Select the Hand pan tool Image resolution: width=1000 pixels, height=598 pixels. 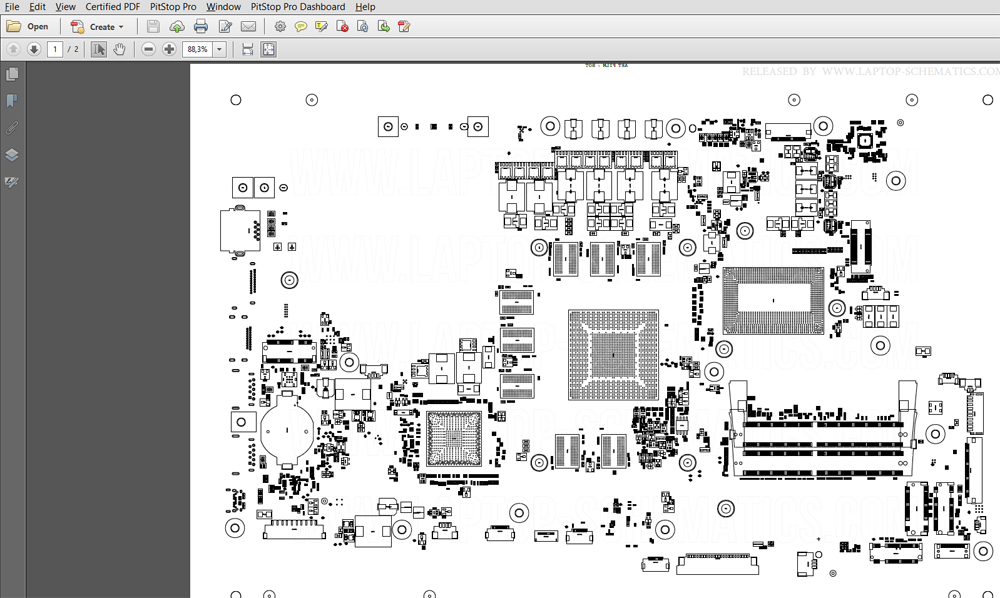pos(119,49)
